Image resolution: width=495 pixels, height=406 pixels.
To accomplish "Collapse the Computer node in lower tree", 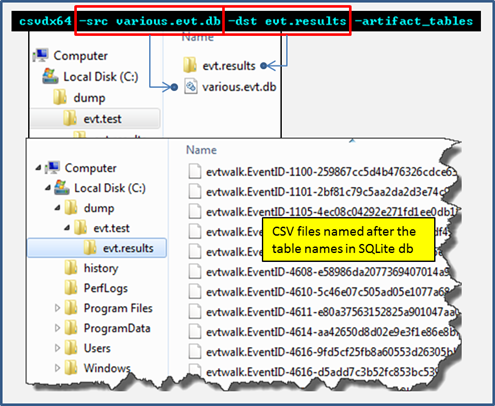I will (x=38, y=168).
